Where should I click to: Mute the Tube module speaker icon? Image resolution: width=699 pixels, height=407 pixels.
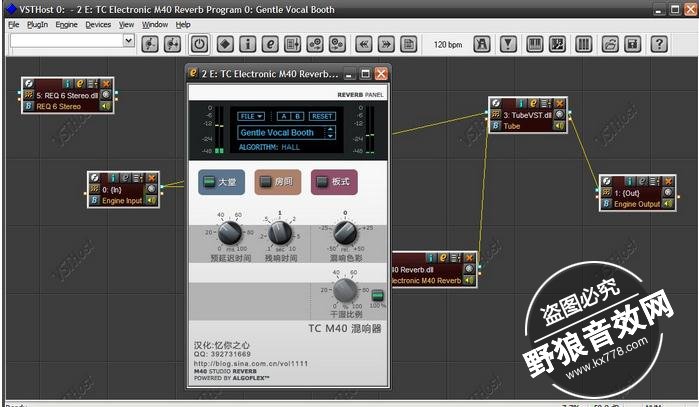tap(559, 126)
